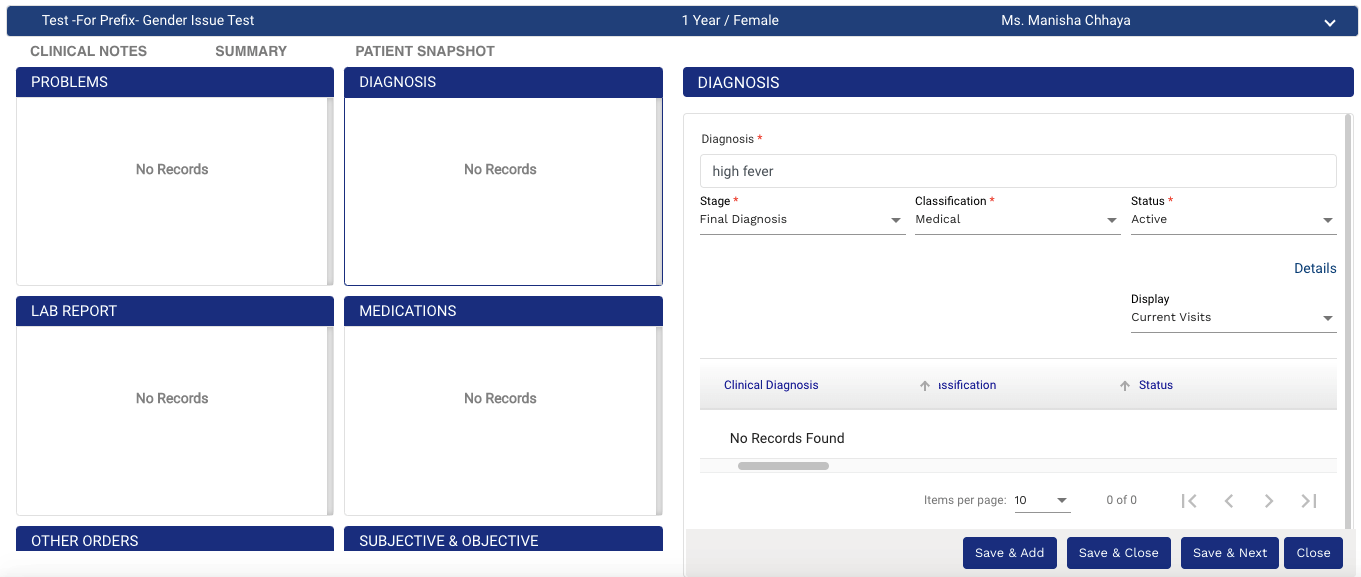The height and width of the screenshot is (577, 1361).
Task: Sort by arrow next to Status column
Action: 1125,386
